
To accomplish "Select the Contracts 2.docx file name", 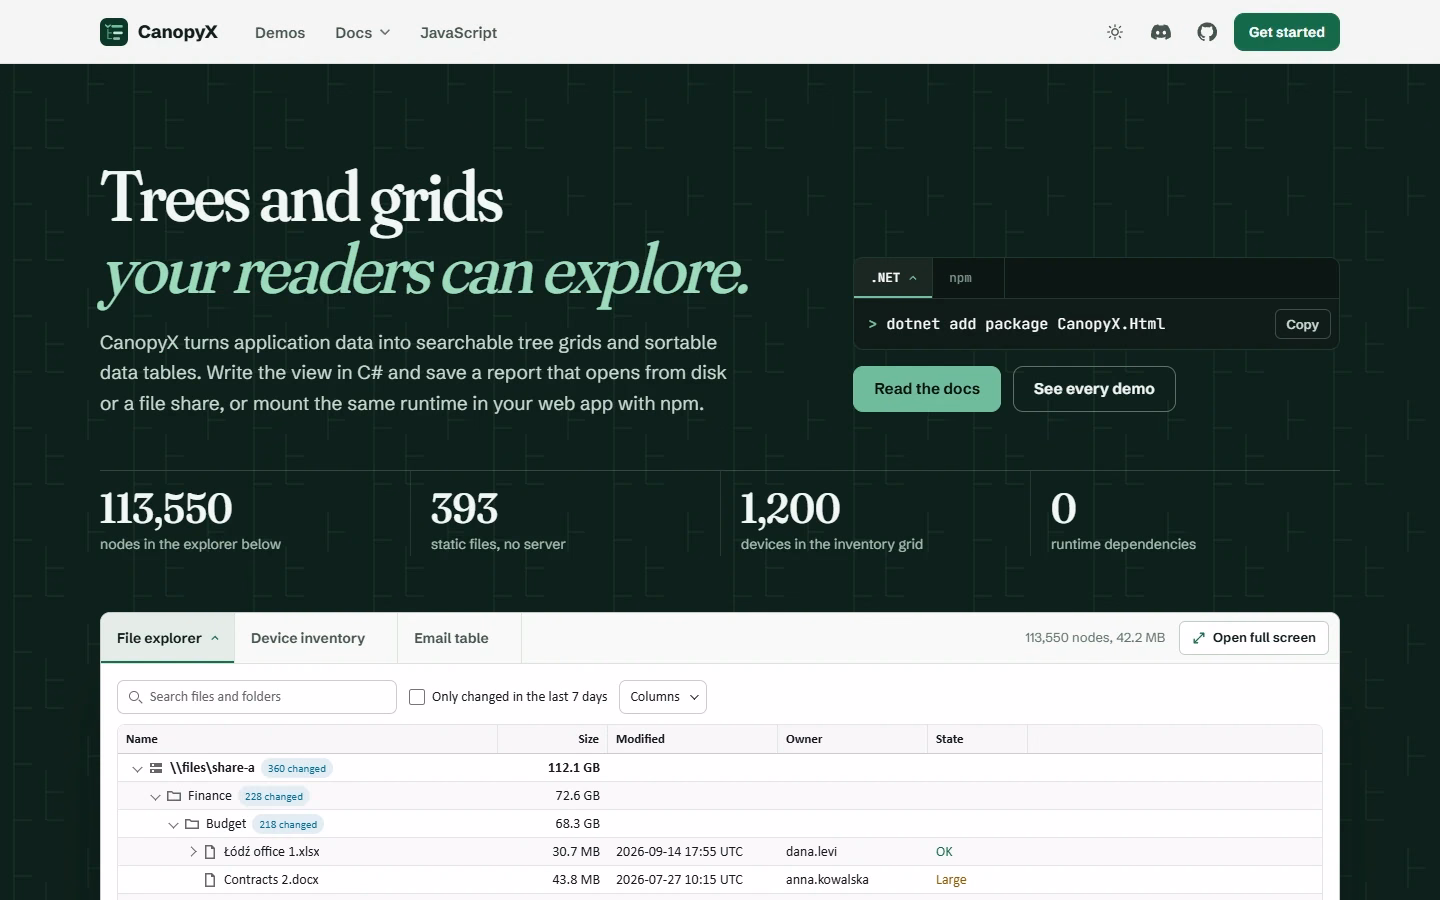I will (271, 880).
